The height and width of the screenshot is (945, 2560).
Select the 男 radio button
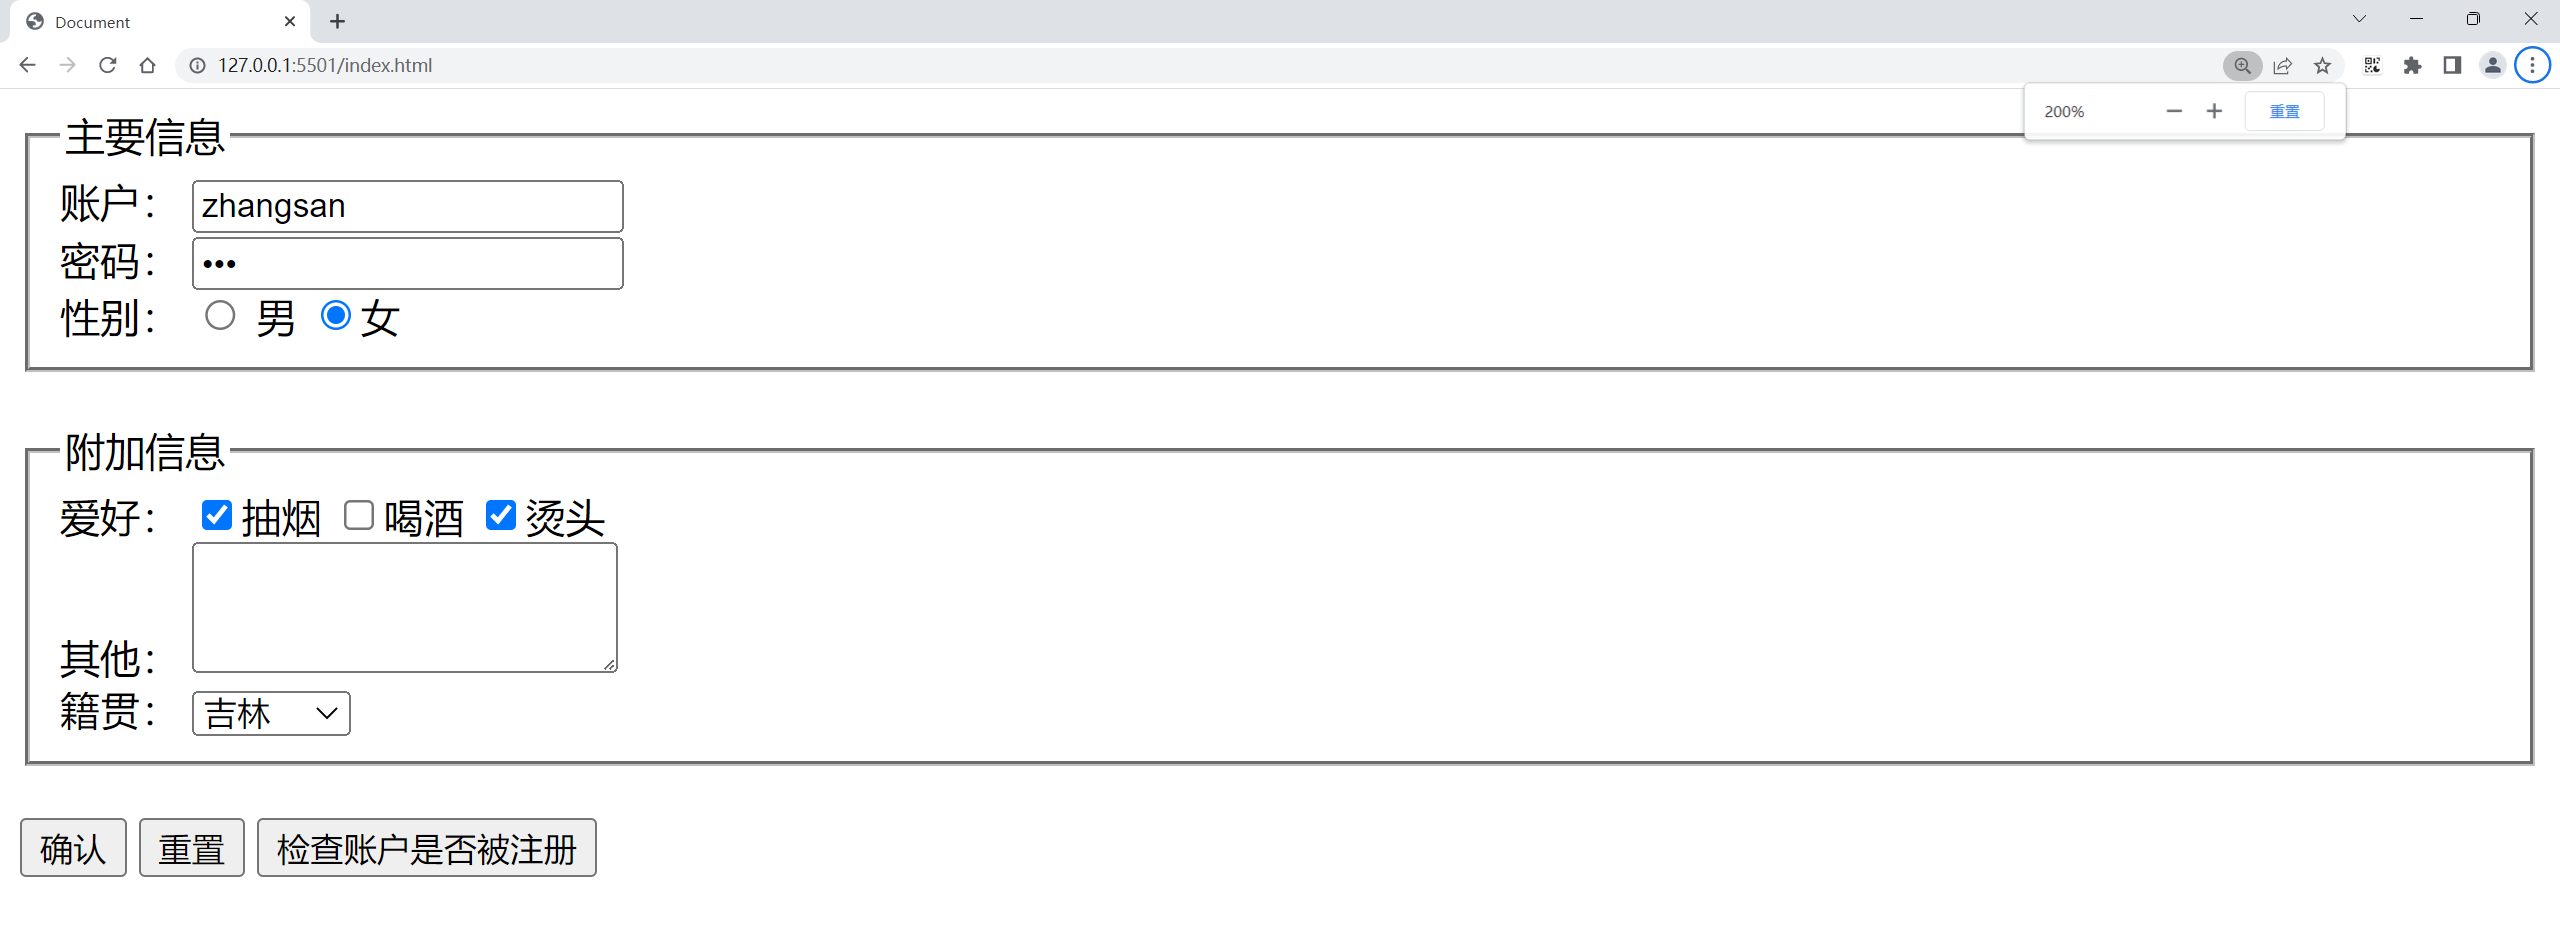point(220,316)
